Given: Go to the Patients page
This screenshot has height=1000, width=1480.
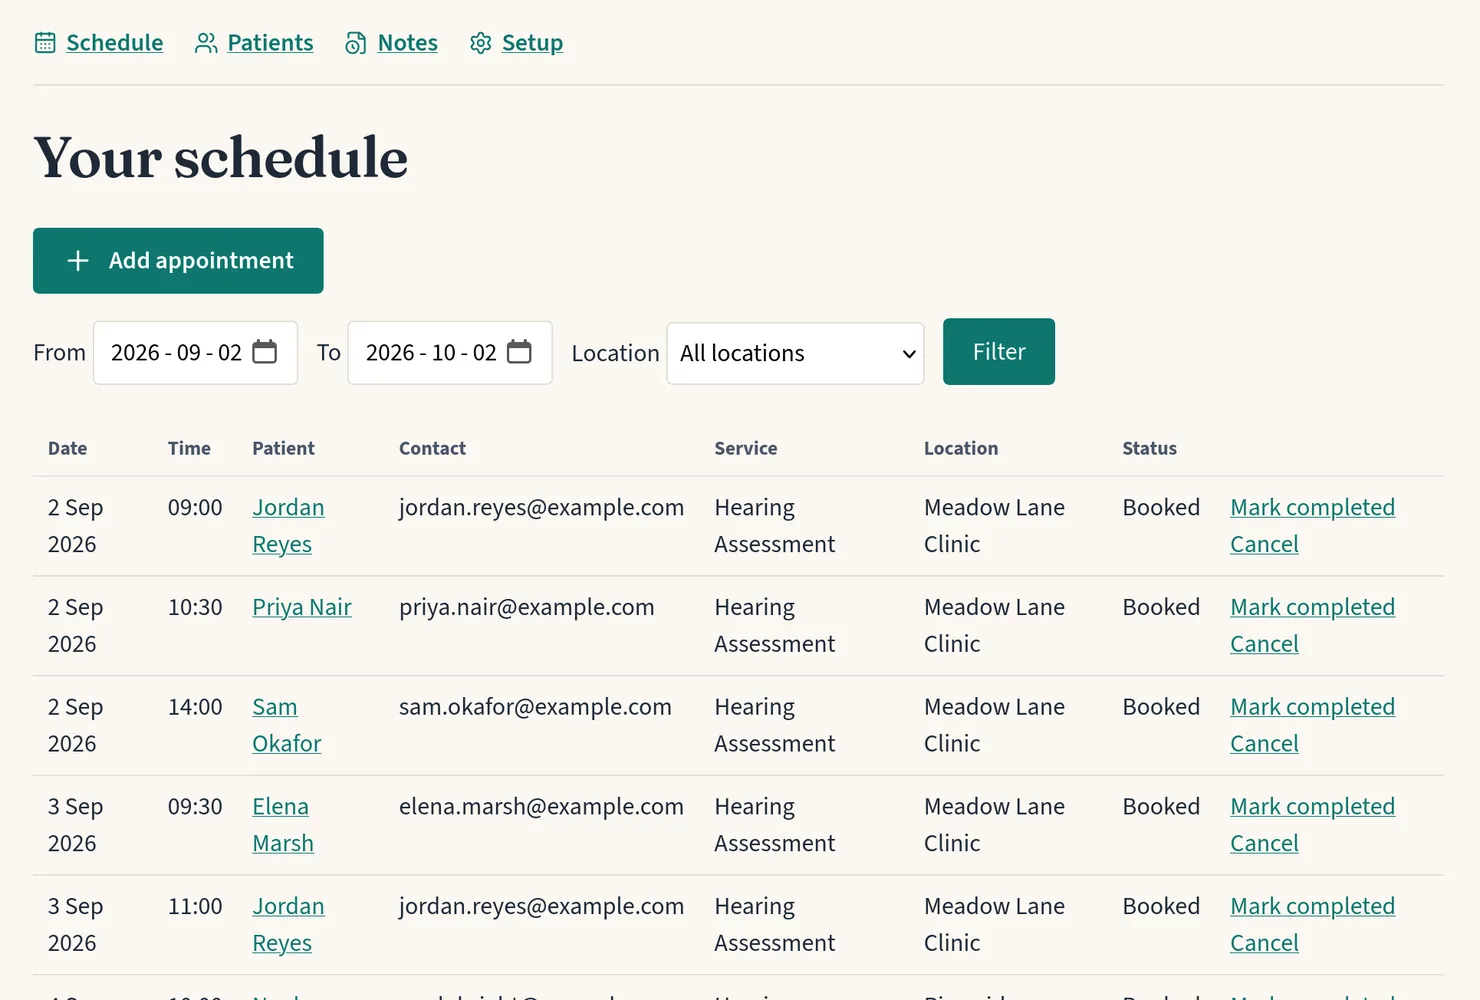Looking at the screenshot, I should tap(270, 43).
